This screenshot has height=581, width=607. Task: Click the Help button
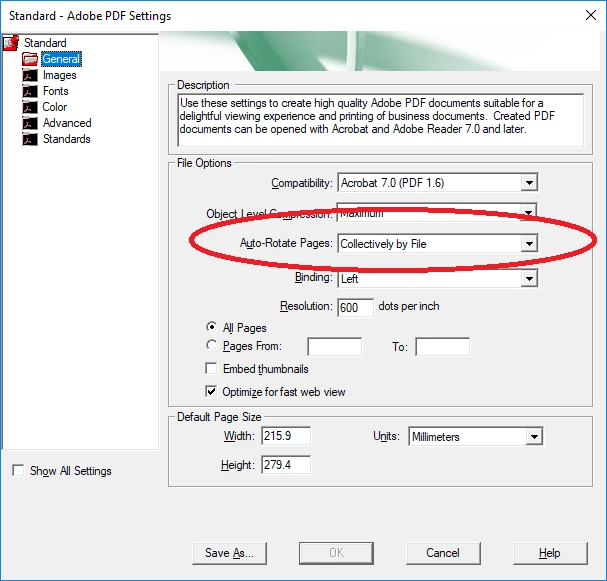(550, 553)
